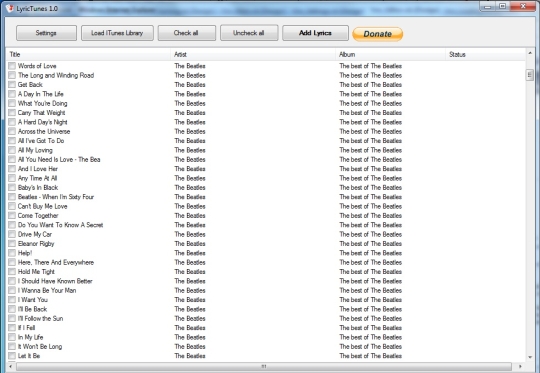Mark the Get Back song checkbox

pyautogui.click(x=12, y=84)
